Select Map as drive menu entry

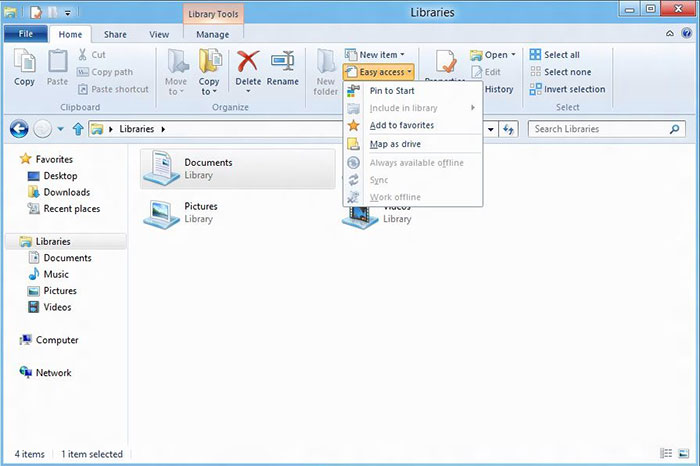tap(395, 144)
